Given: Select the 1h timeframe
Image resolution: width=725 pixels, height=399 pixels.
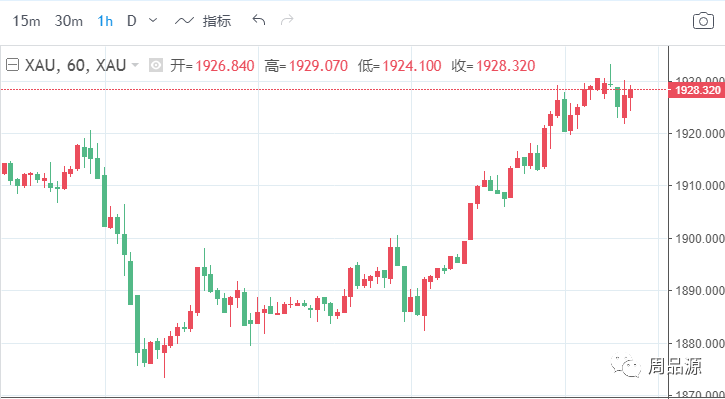Looking at the screenshot, I should [x=105, y=21].
